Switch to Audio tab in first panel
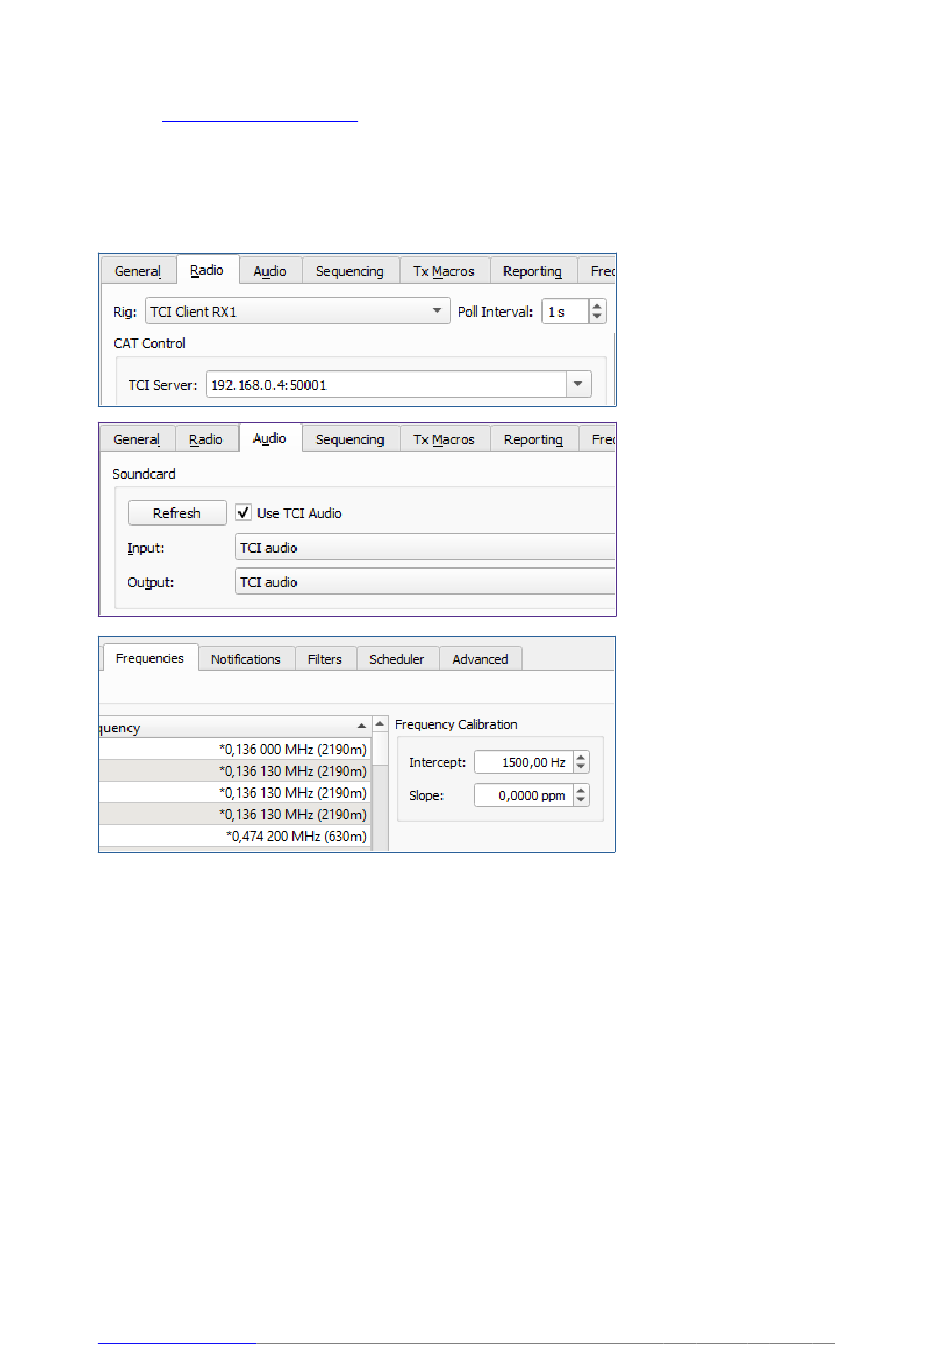950x1359 pixels. coord(270,271)
